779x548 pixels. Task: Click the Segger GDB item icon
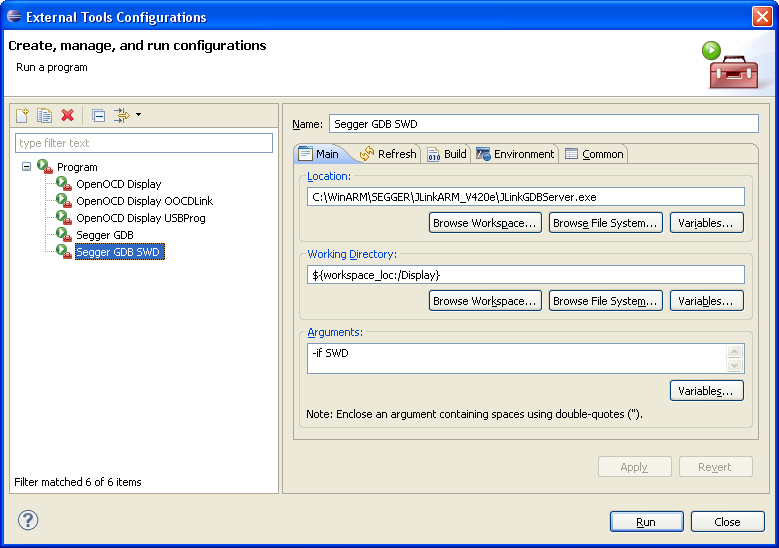64,234
